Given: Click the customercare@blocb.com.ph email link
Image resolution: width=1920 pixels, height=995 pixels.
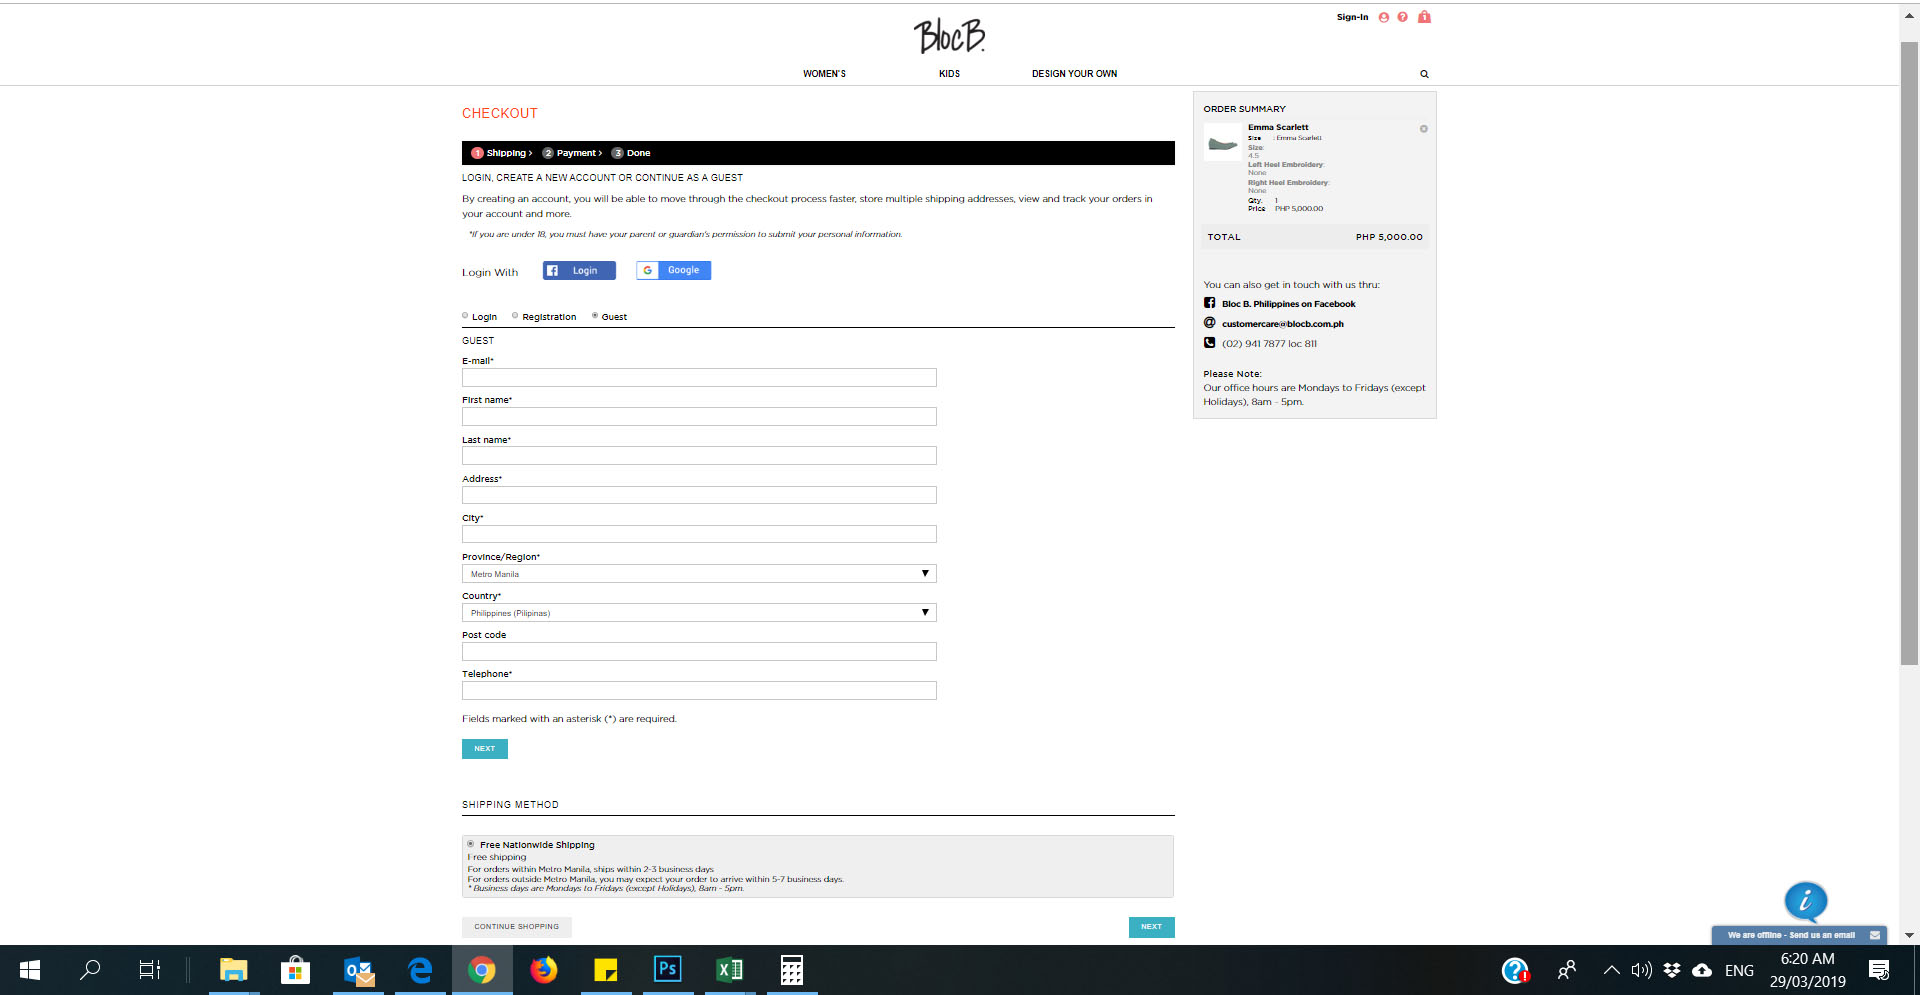Looking at the screenshot, I should click(x=1283, y=324).
